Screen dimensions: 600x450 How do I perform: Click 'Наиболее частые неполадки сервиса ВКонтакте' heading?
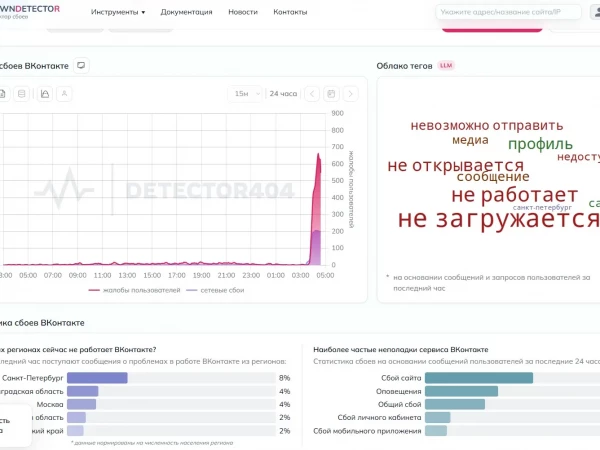pos(401,349)
